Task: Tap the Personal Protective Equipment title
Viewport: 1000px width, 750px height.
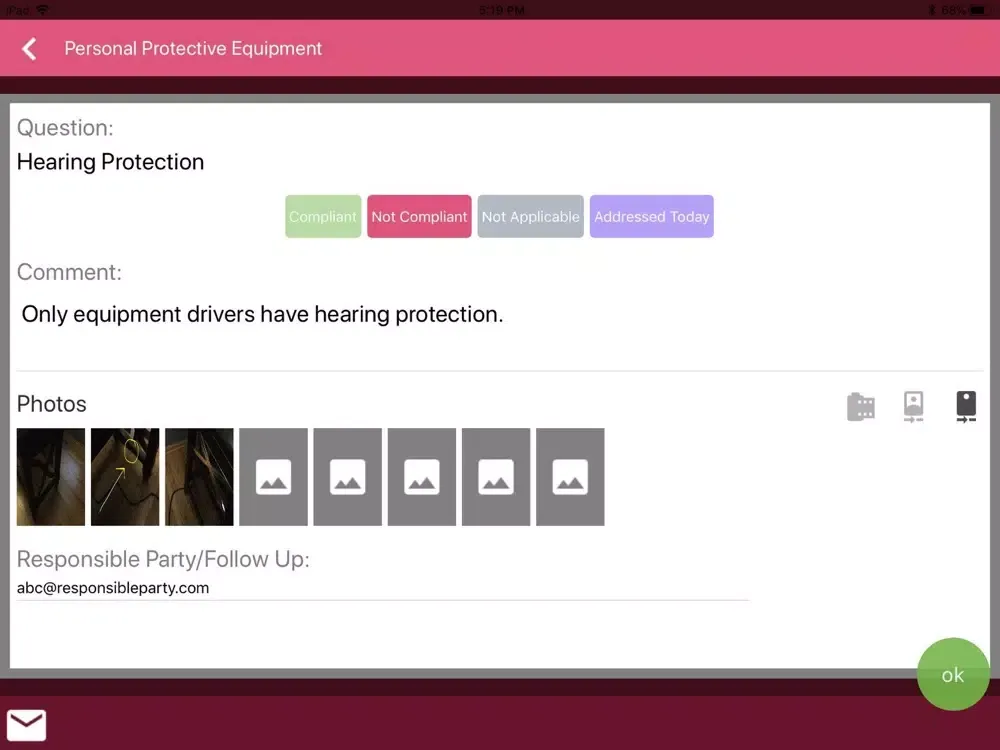Action: coord(193,48)
